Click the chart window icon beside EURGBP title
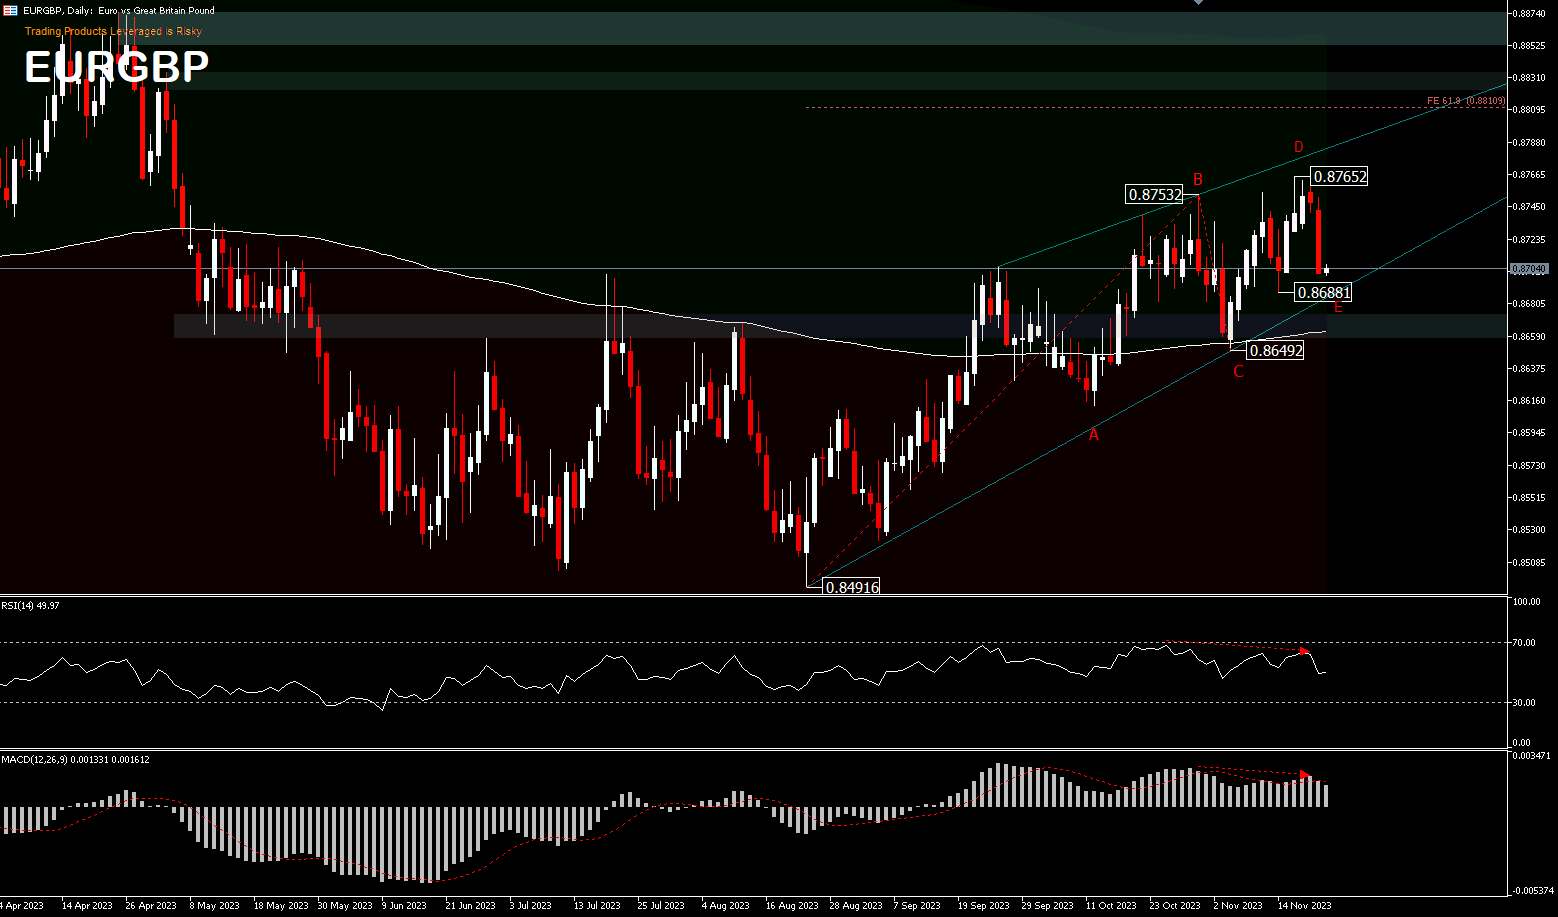This screenshot has height=917, width=1558. pyautogui.click(x=10, y=10)
